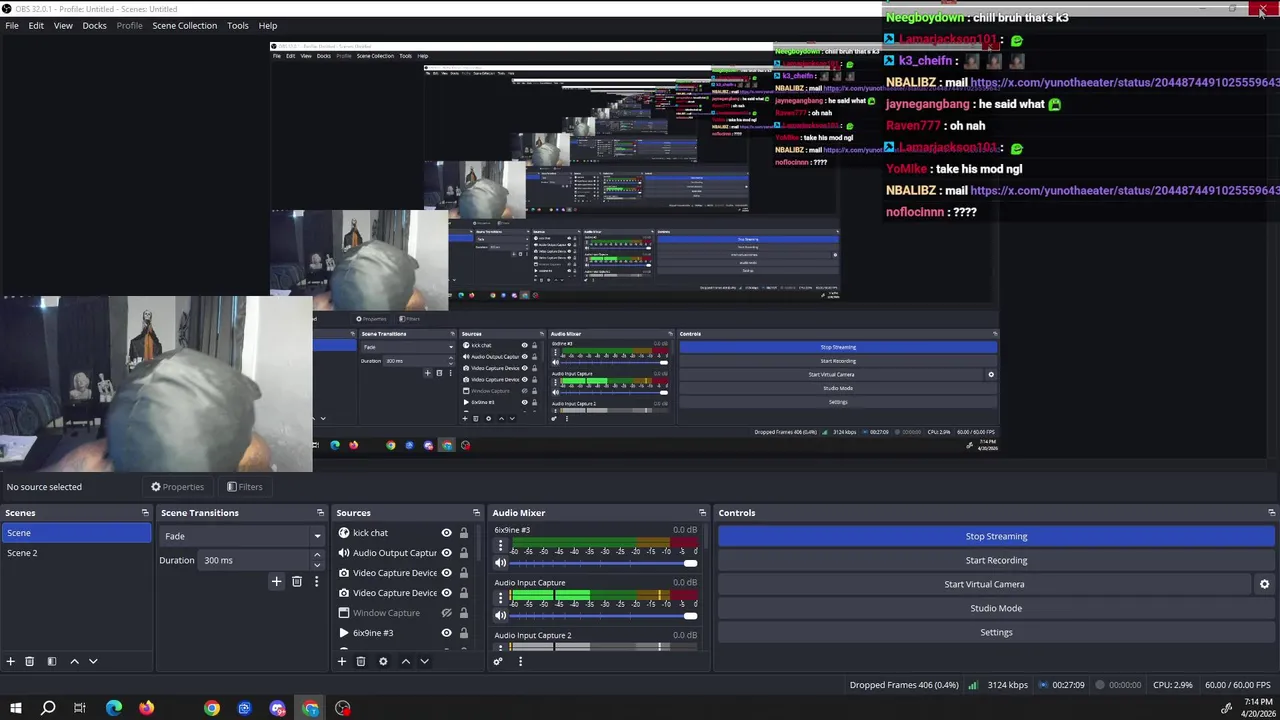Open the Docks menu
Image resolution: width=1280 pixels, height=720 pixels.
pos(94,25)
